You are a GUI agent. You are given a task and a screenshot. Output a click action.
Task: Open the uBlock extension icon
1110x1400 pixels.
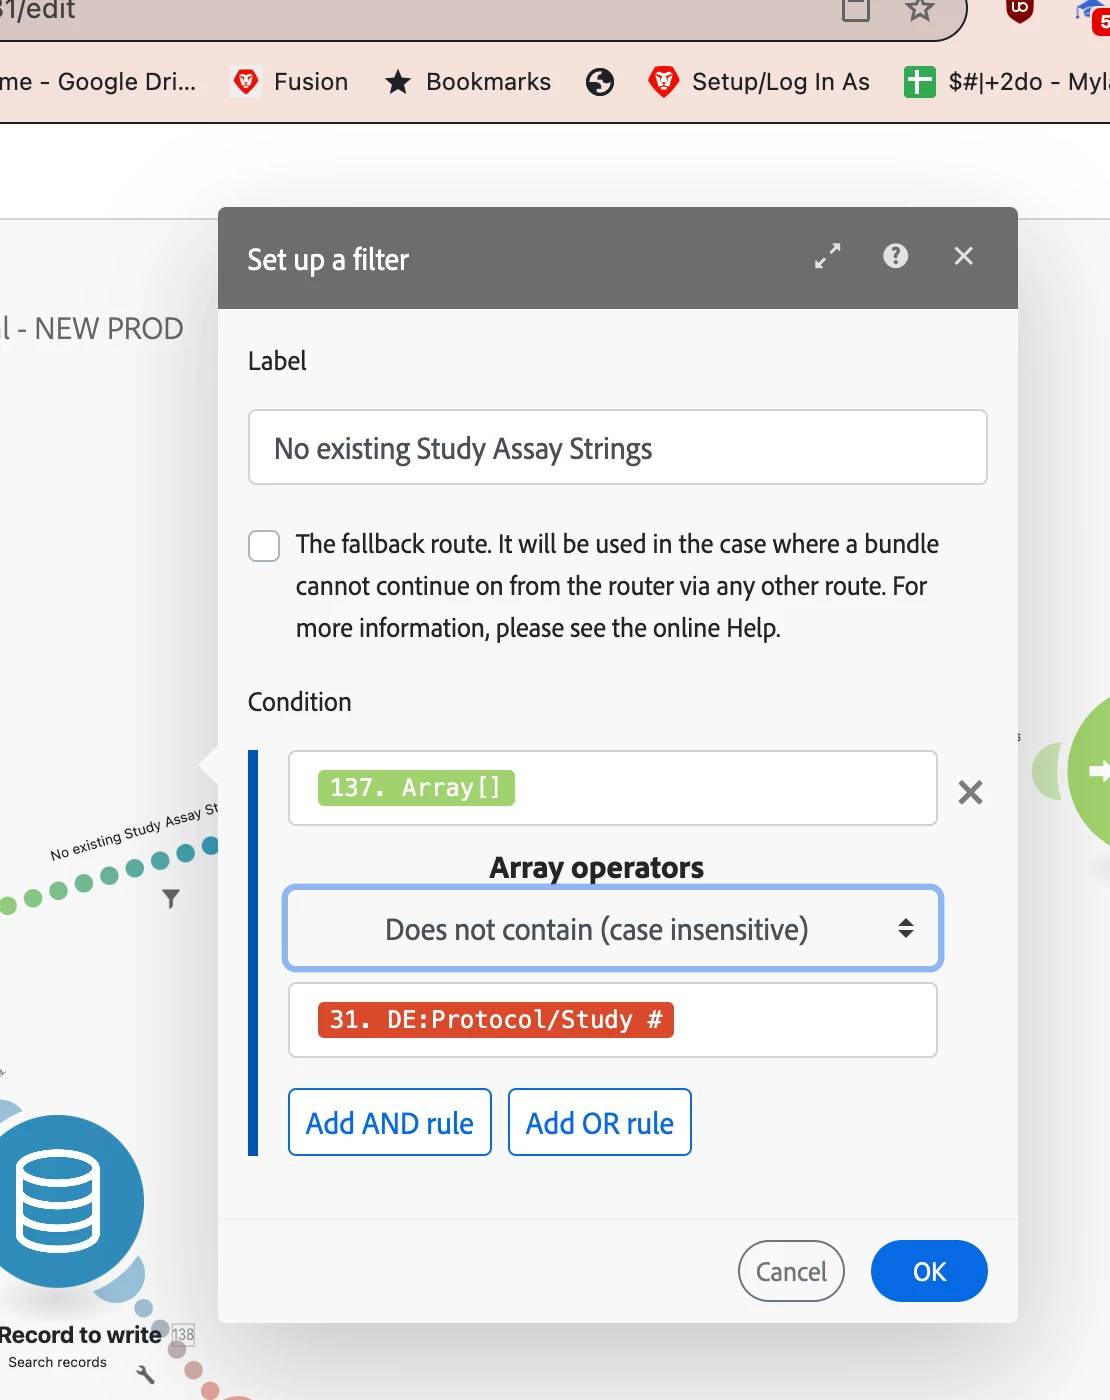1019,10
